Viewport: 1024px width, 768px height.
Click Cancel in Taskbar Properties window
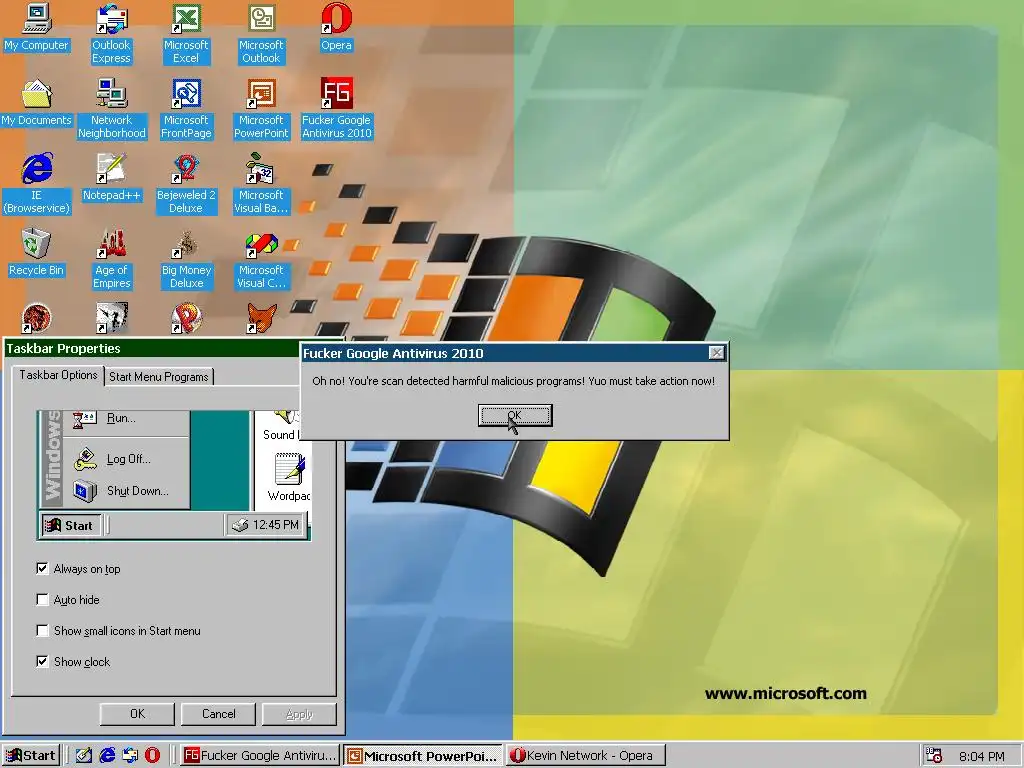tap(218, 714)
